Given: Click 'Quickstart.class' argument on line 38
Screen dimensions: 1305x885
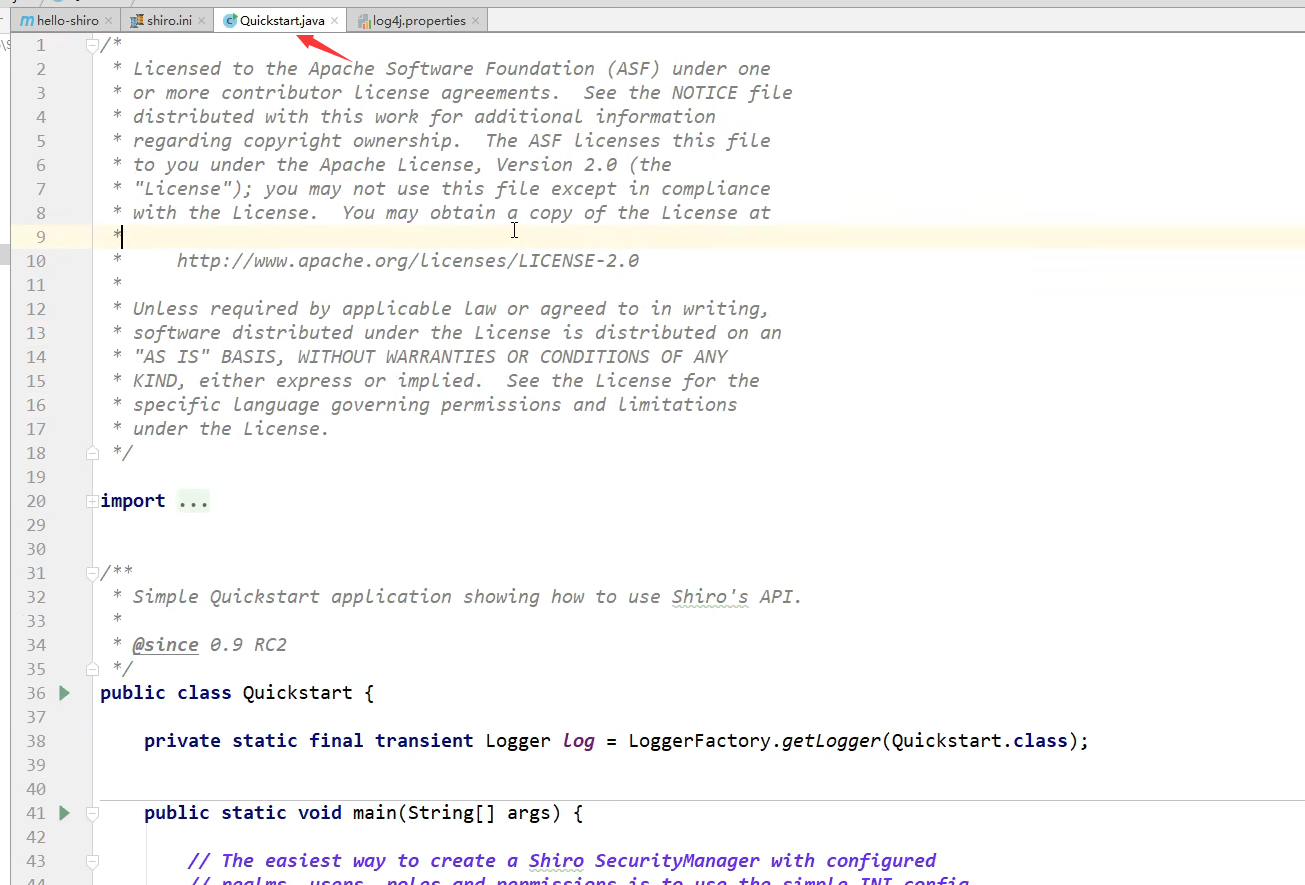Looking at the screenshot, I should point(980,741).
